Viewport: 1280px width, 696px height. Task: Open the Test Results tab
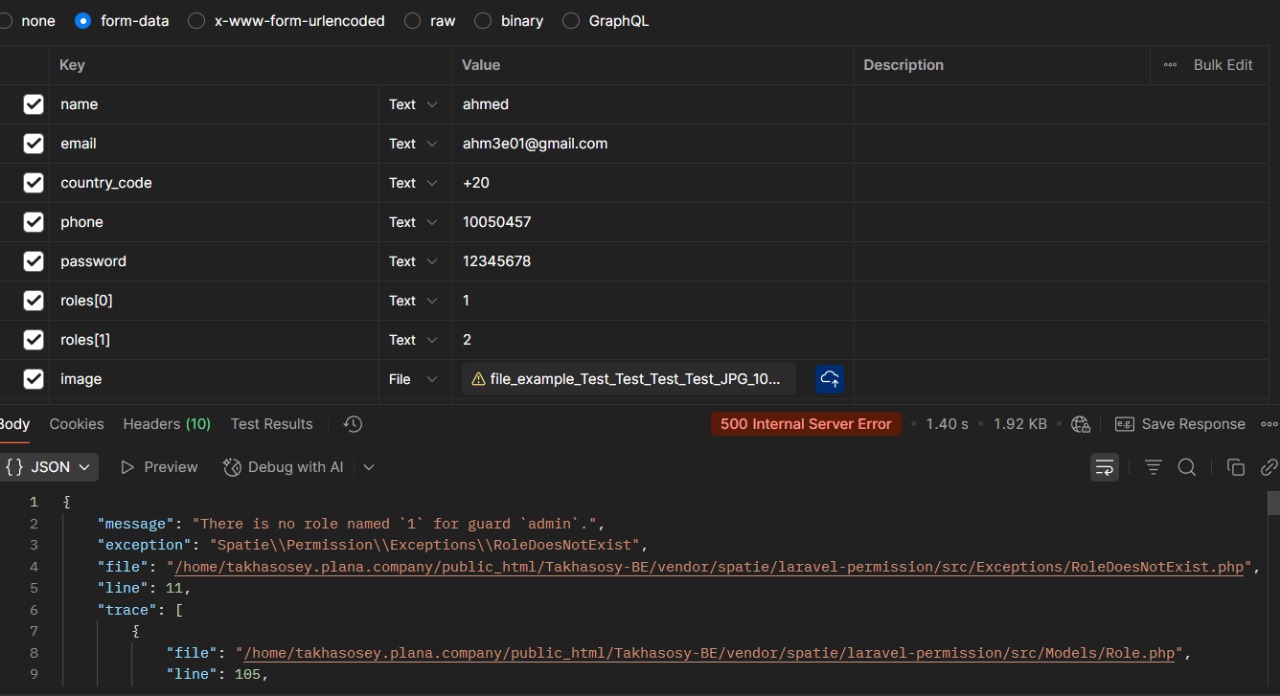tap(271, 424)
